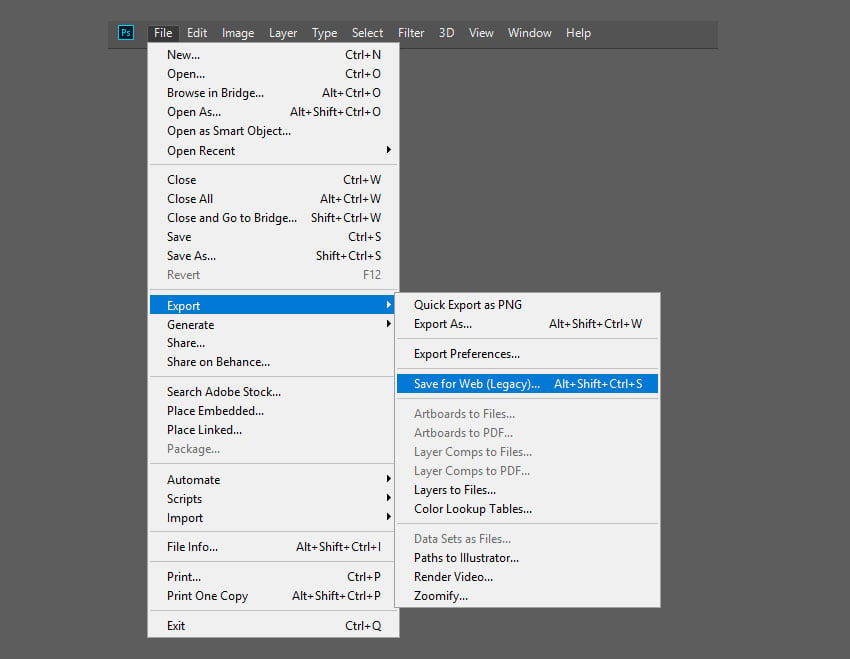Select Browse in Bridge...
This screenshot has height=659, width=850.
tap(274, 93)
